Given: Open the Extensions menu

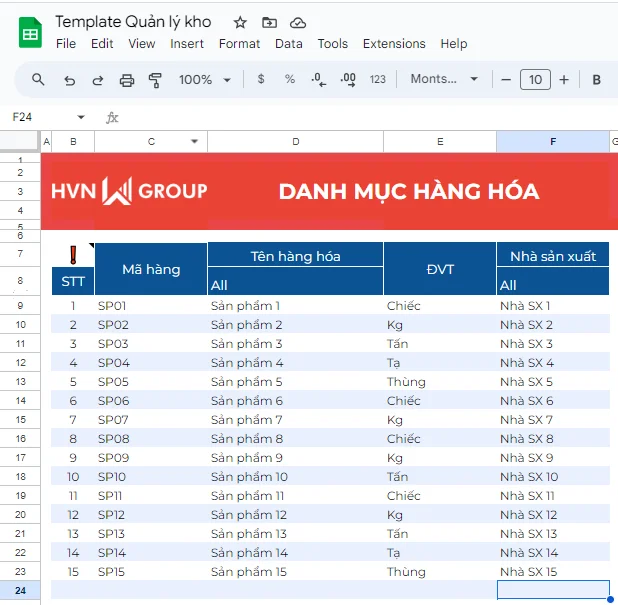Looking at the screenshot, I should point(394,44).
